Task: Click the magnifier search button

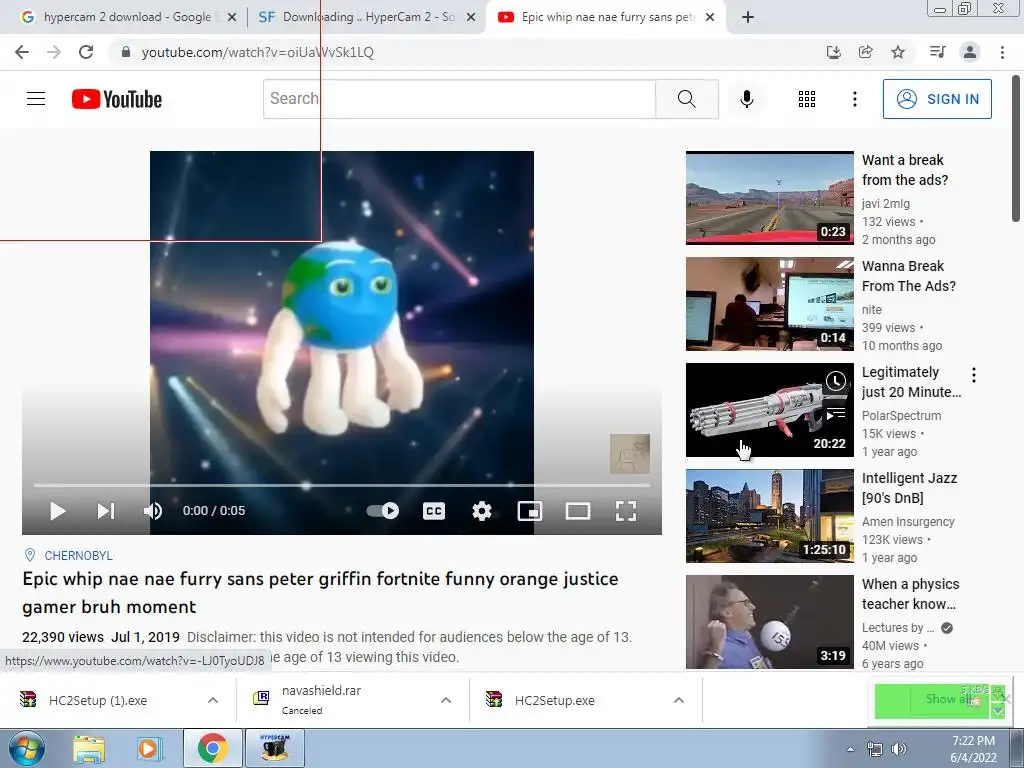Action: (687, 99)
